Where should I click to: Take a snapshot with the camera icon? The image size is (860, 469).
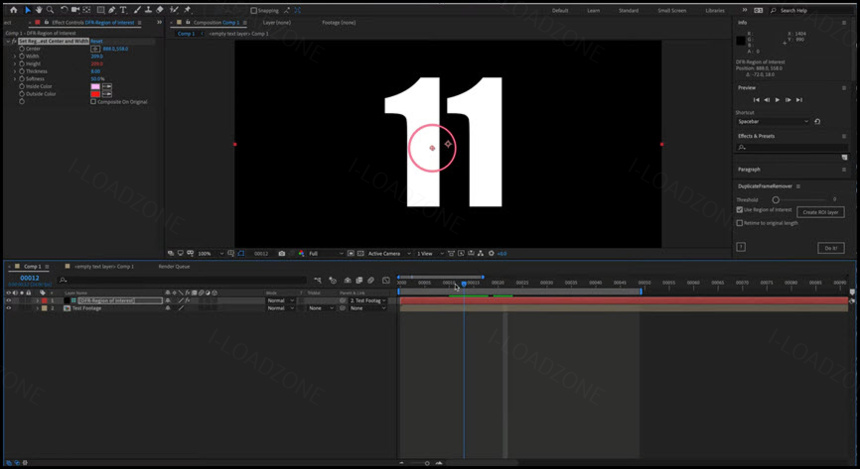[x=281, y=253]
